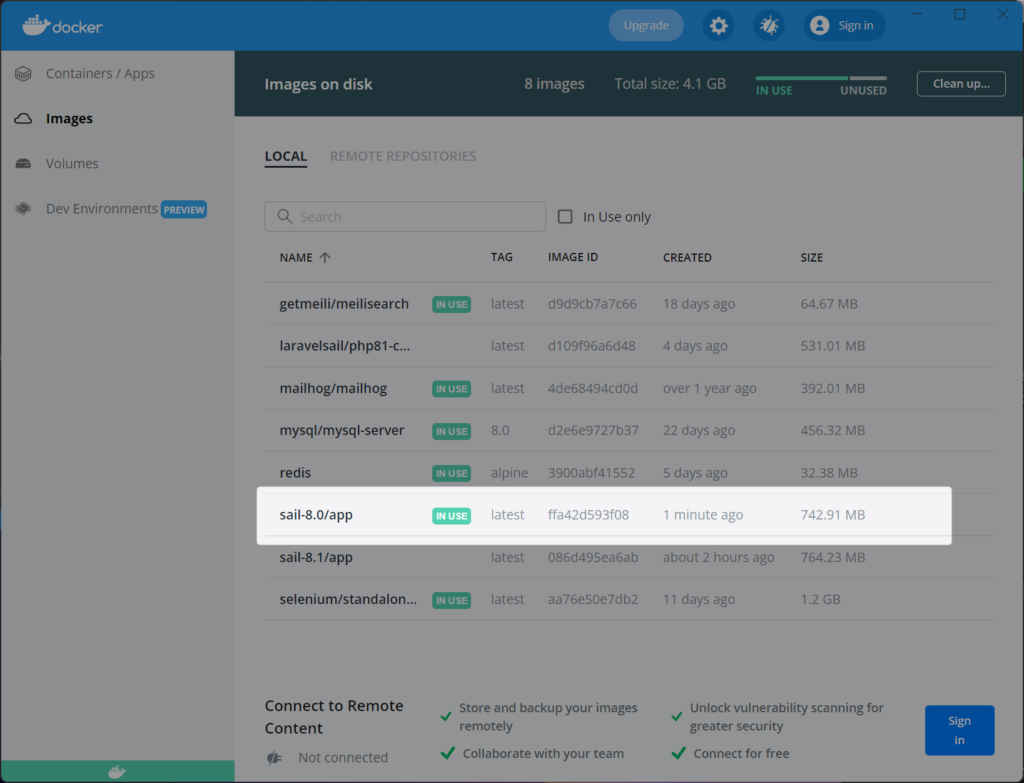Select the selenium/standalon... image
This screenshot has width=1024, height=783.
[348, 599]
